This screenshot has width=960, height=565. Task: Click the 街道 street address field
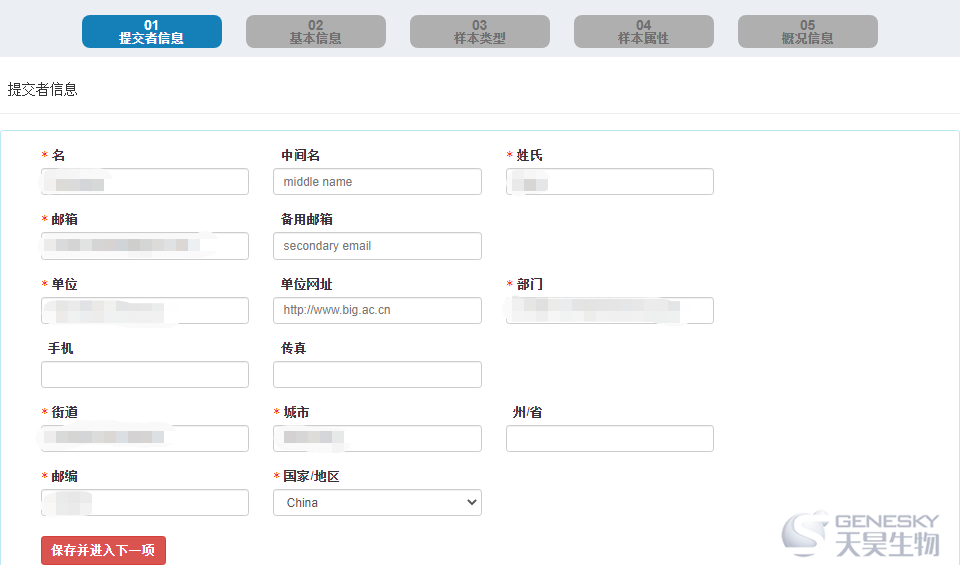pos(145,439)
